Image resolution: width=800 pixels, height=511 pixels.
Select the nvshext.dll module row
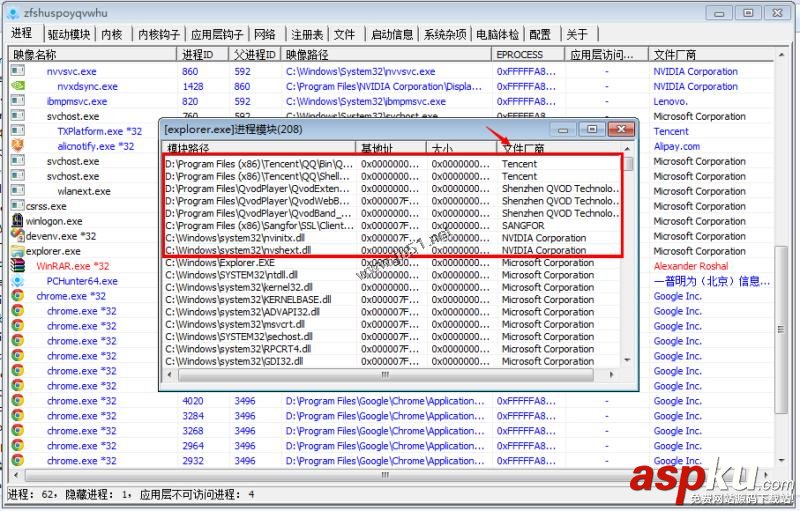click(x=392, y=250)
